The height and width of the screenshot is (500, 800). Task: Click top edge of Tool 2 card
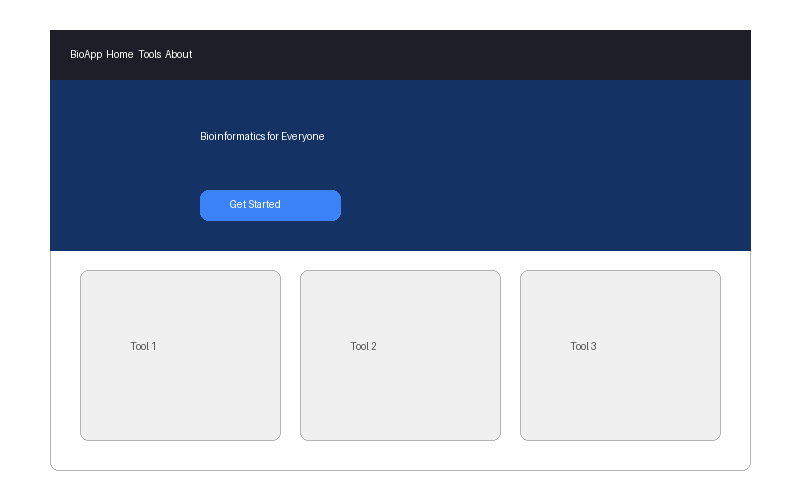400,272
